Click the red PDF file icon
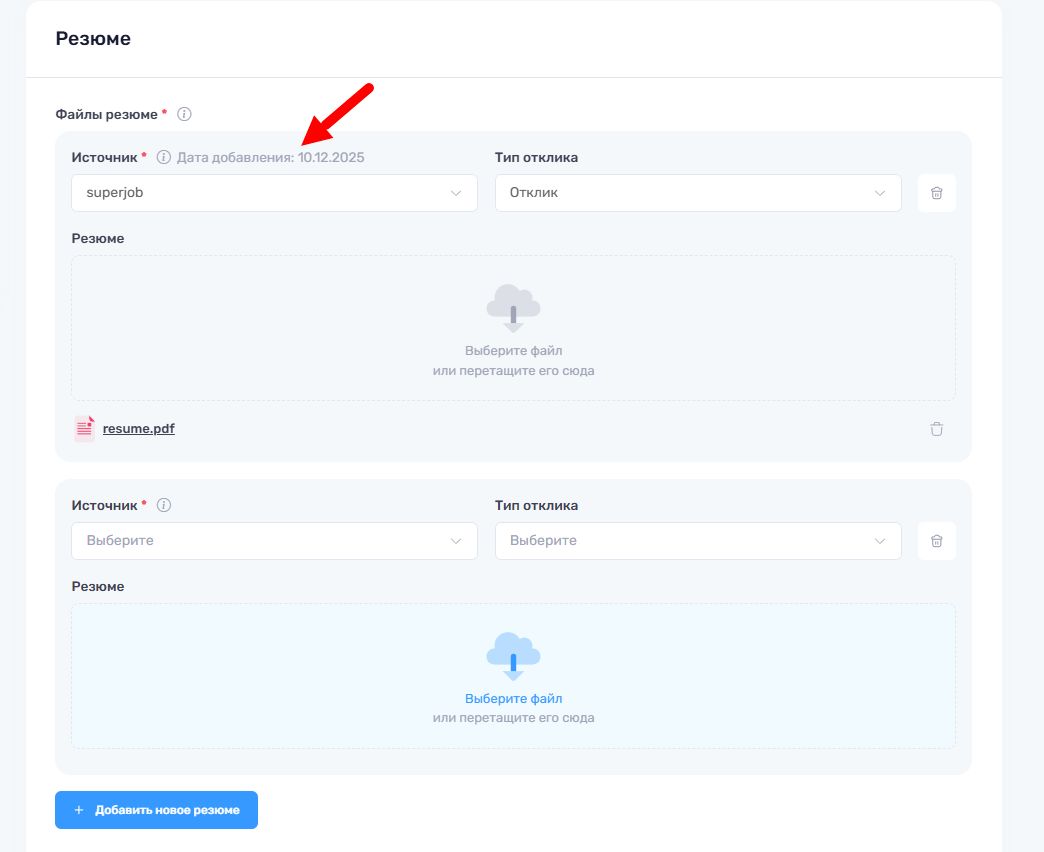 84,429
